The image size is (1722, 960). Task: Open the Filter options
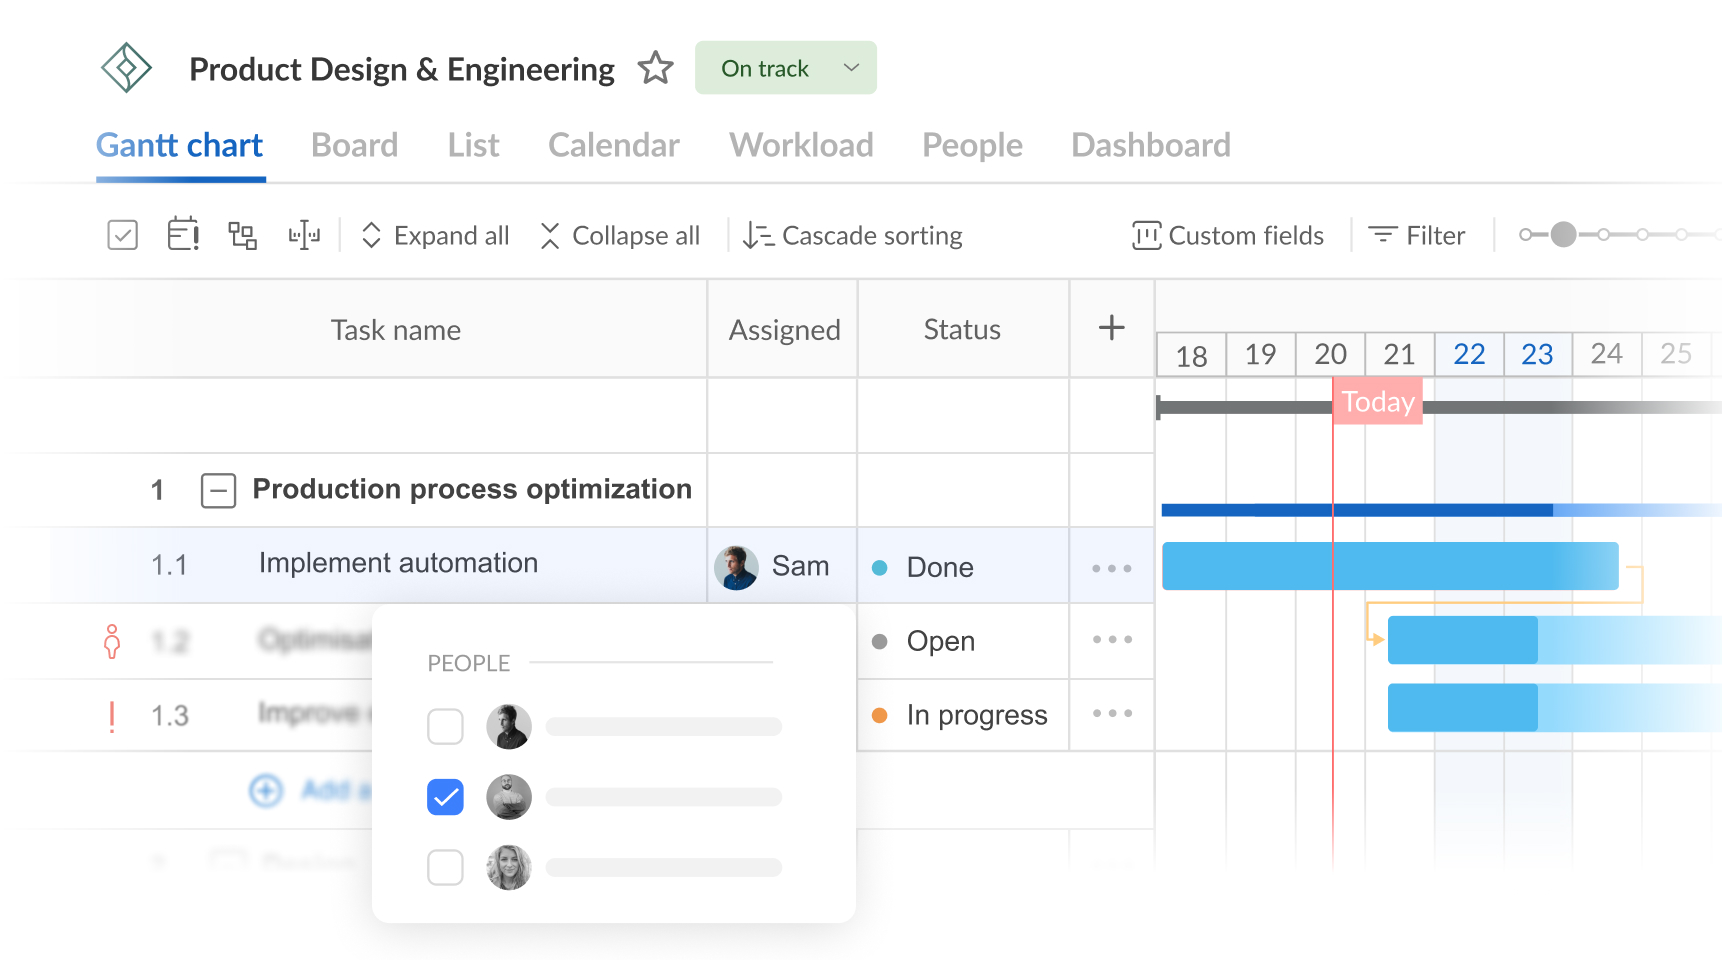click(x=1417, y=235)
